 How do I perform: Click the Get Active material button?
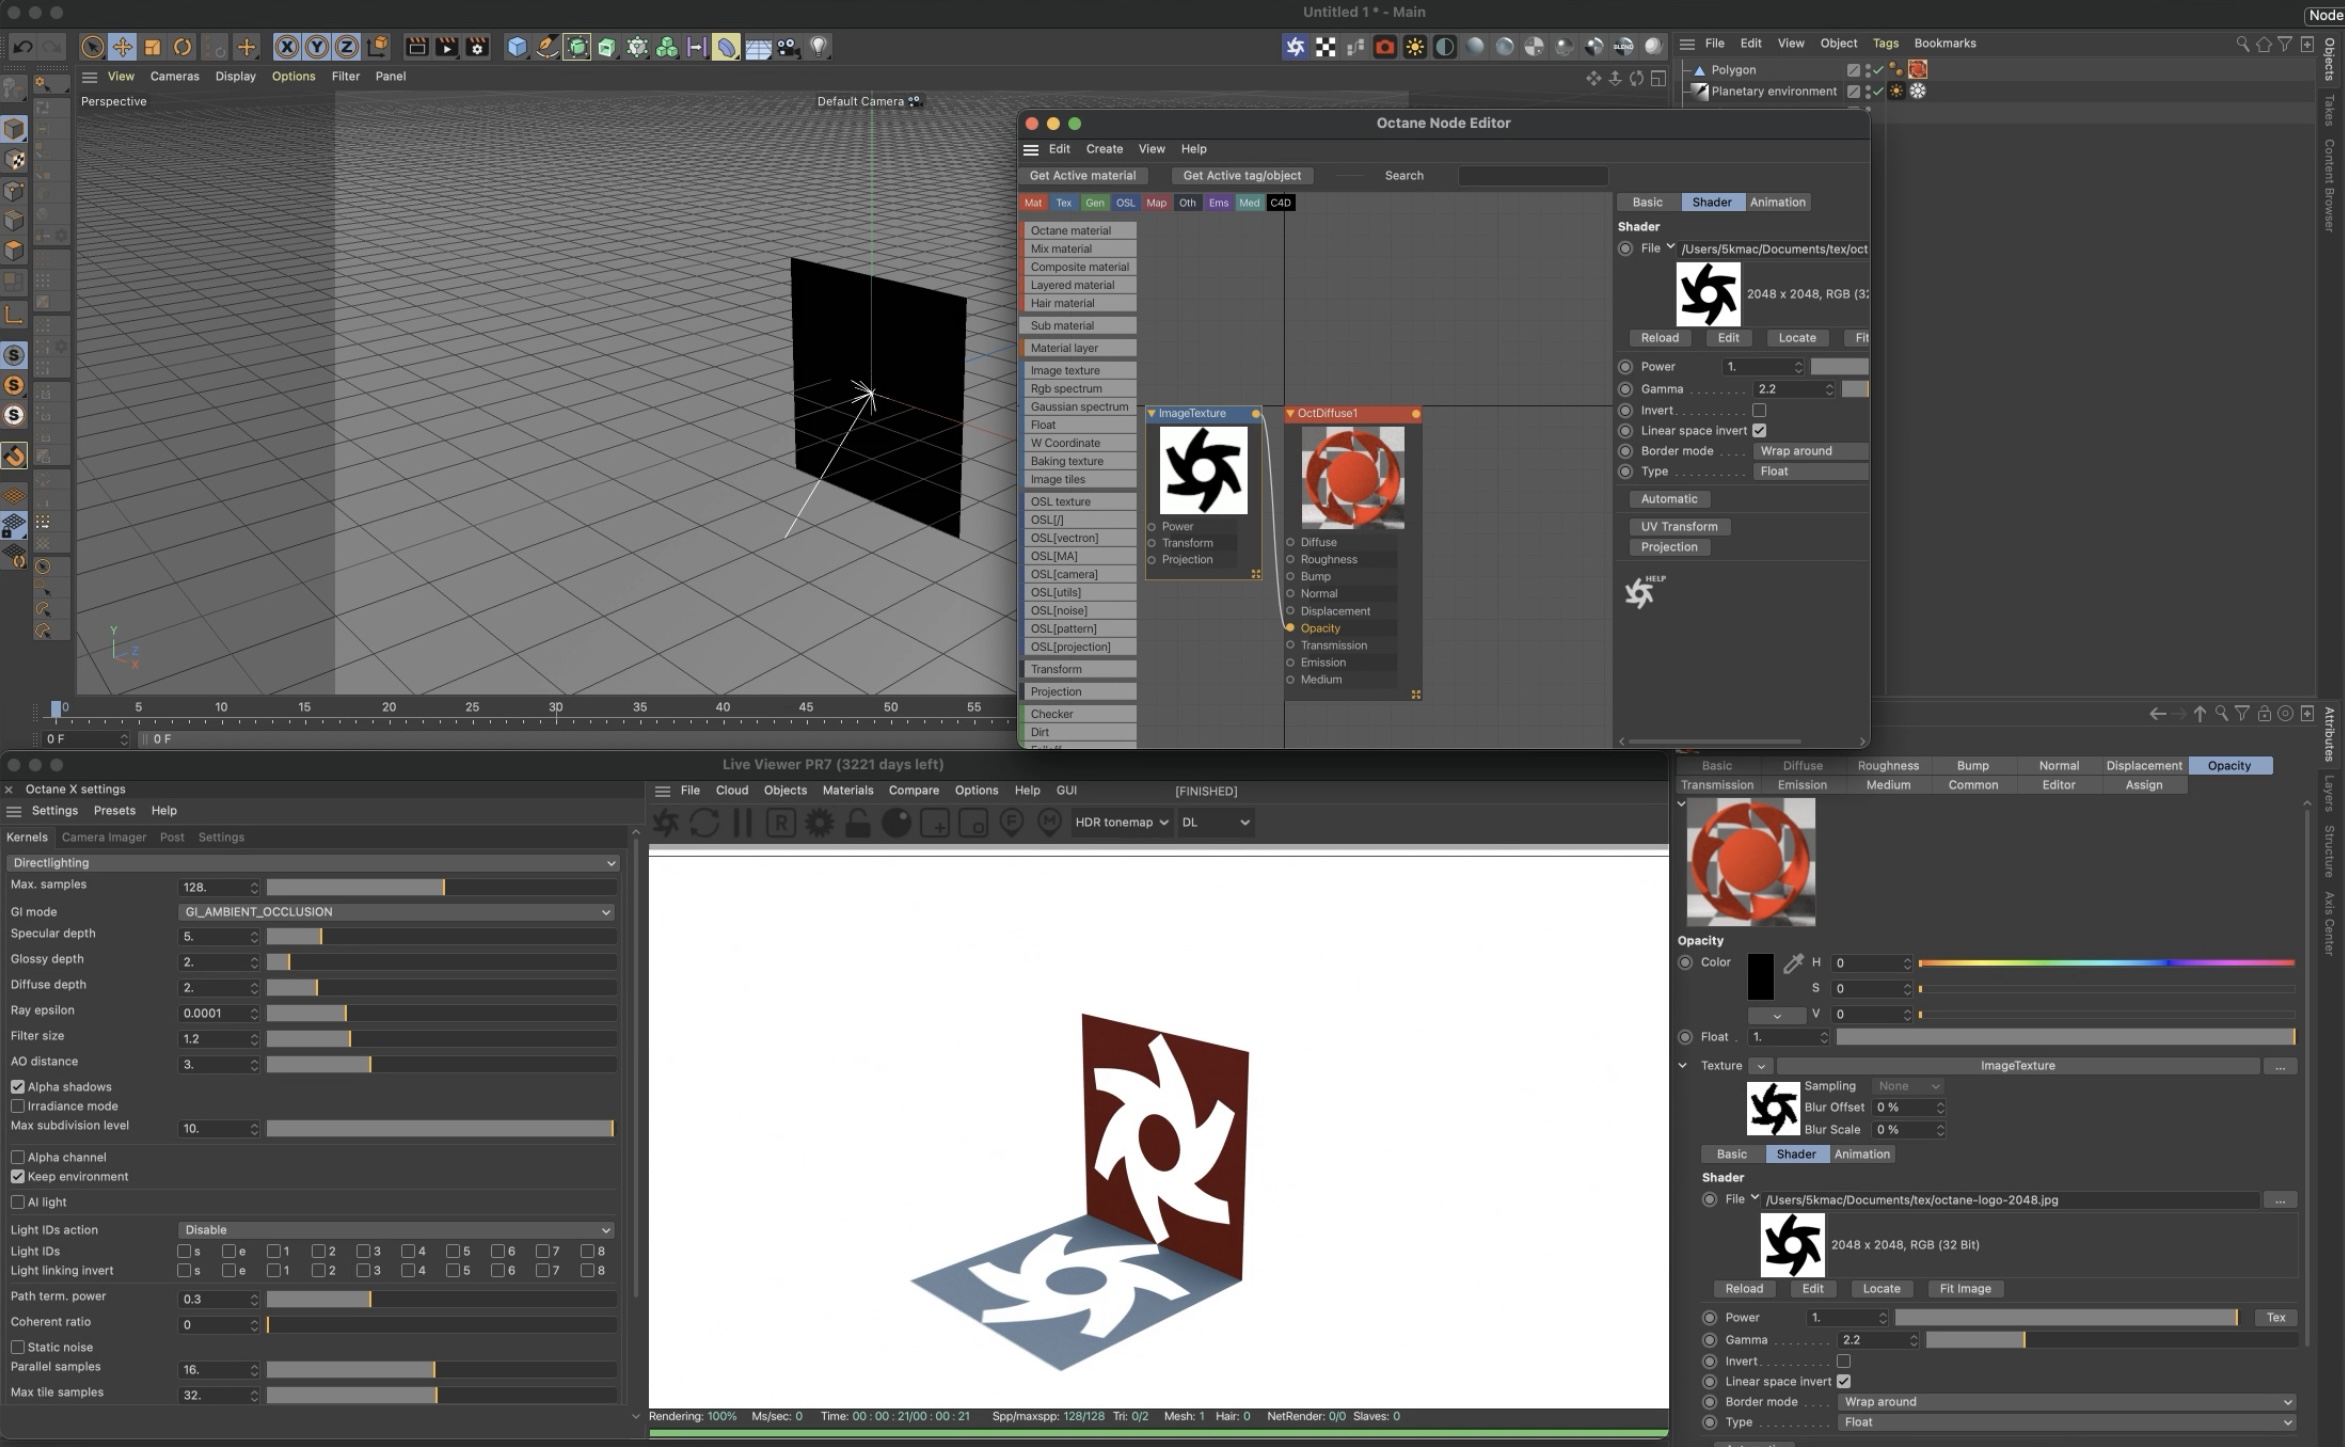(1082, 175)
